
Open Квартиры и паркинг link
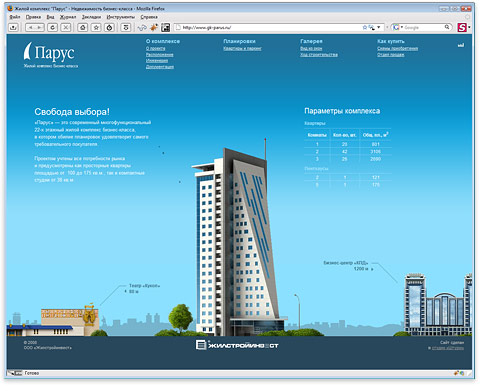[x=242, y=49]
